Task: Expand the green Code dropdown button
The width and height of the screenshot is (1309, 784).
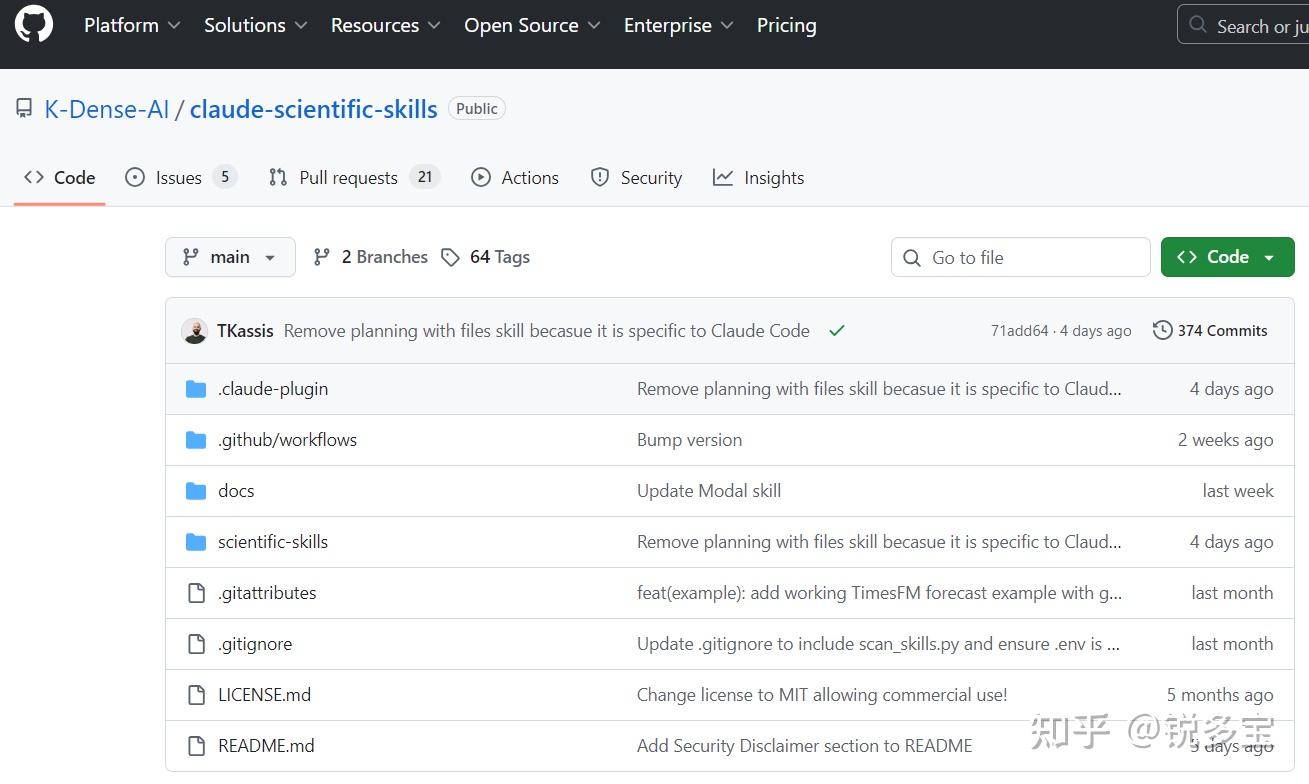Action: pyautogui.click(x=1227, y=257)
